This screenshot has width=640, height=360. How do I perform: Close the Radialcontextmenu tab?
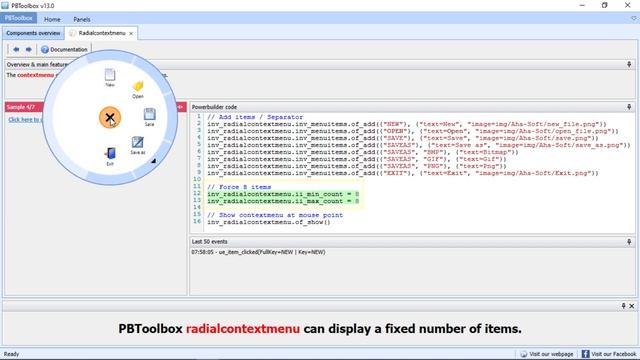131,33
